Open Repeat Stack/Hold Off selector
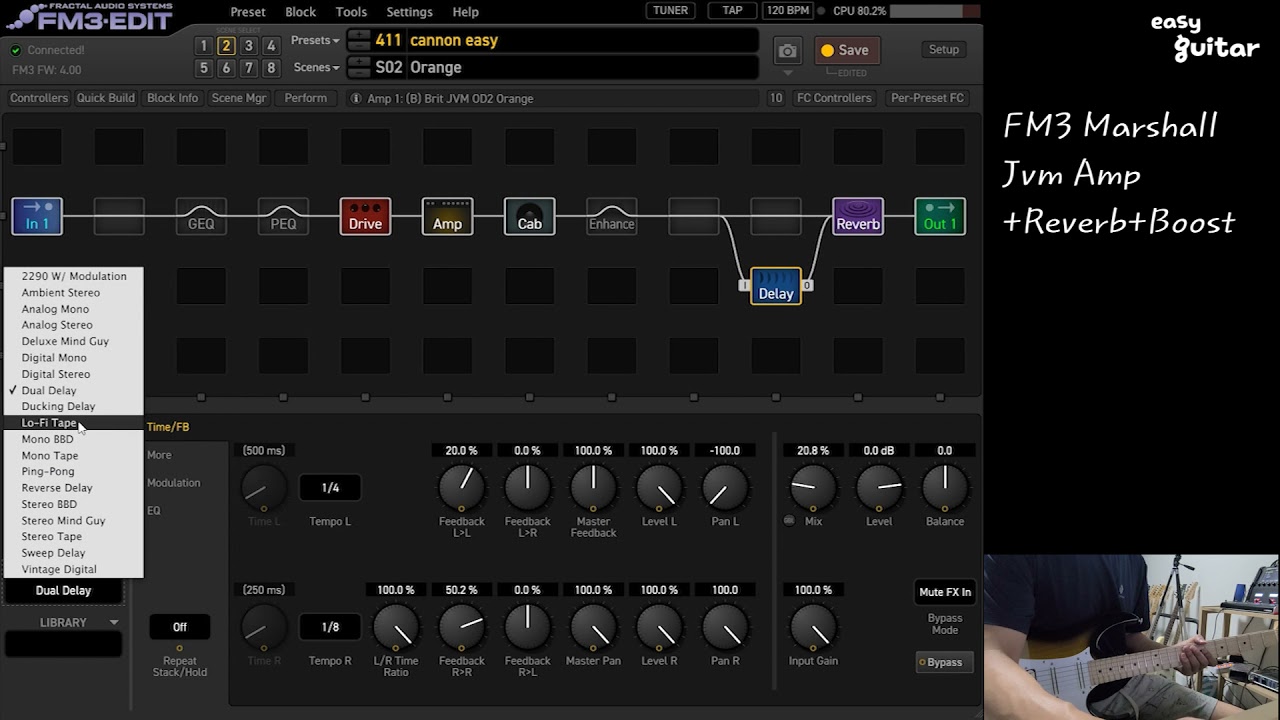The image size is (1280, 720). pos(180,627)
